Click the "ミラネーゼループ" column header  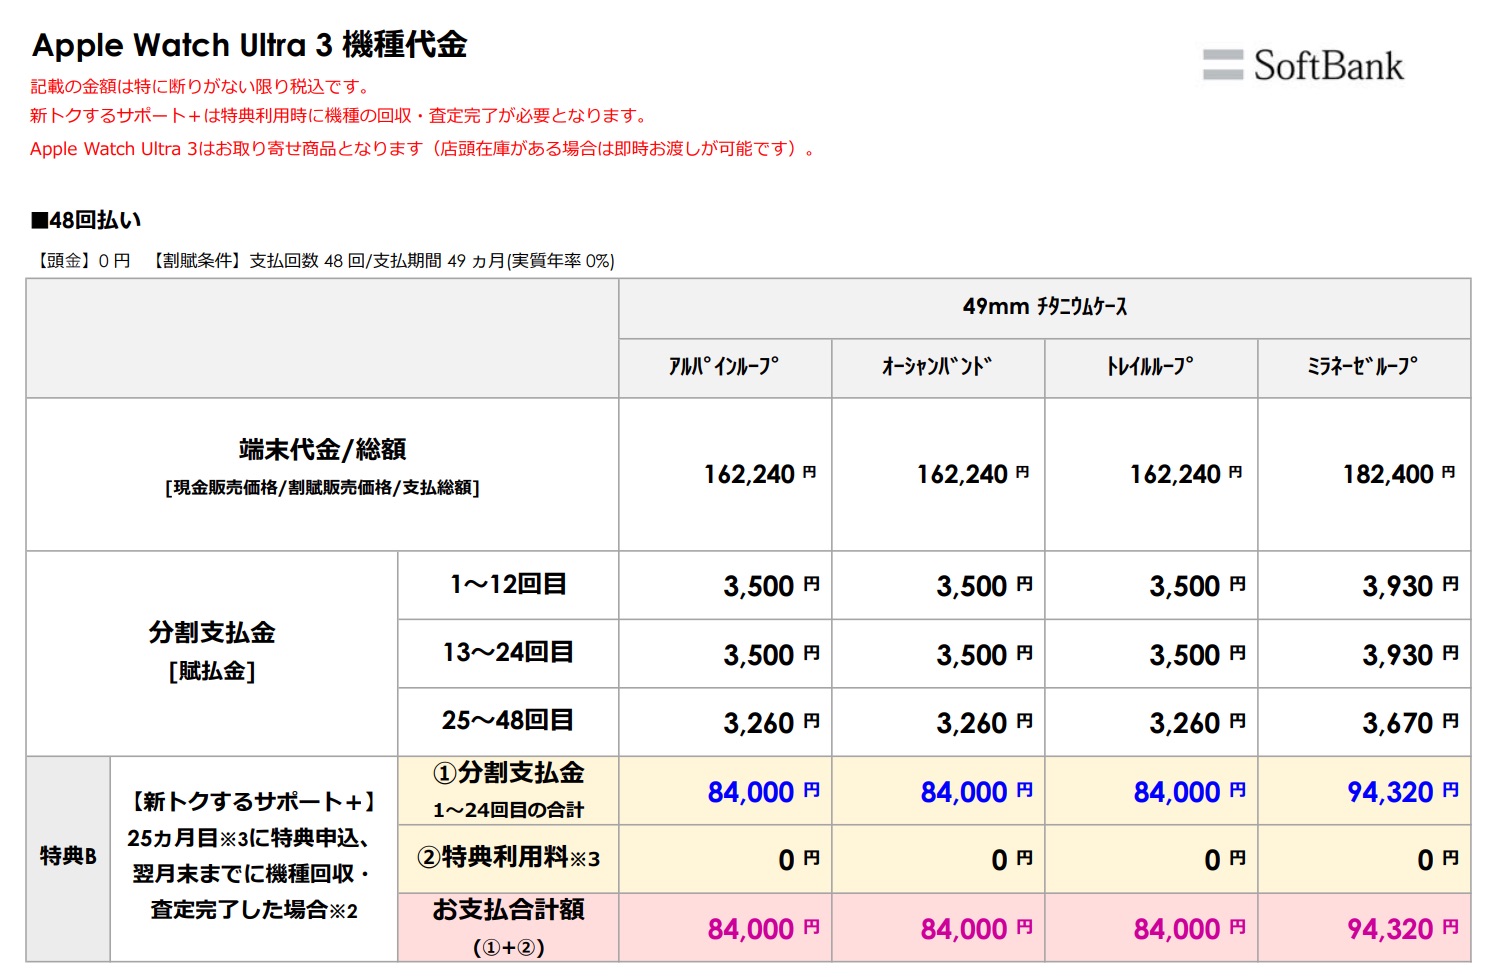click(x=1364, y=367)
